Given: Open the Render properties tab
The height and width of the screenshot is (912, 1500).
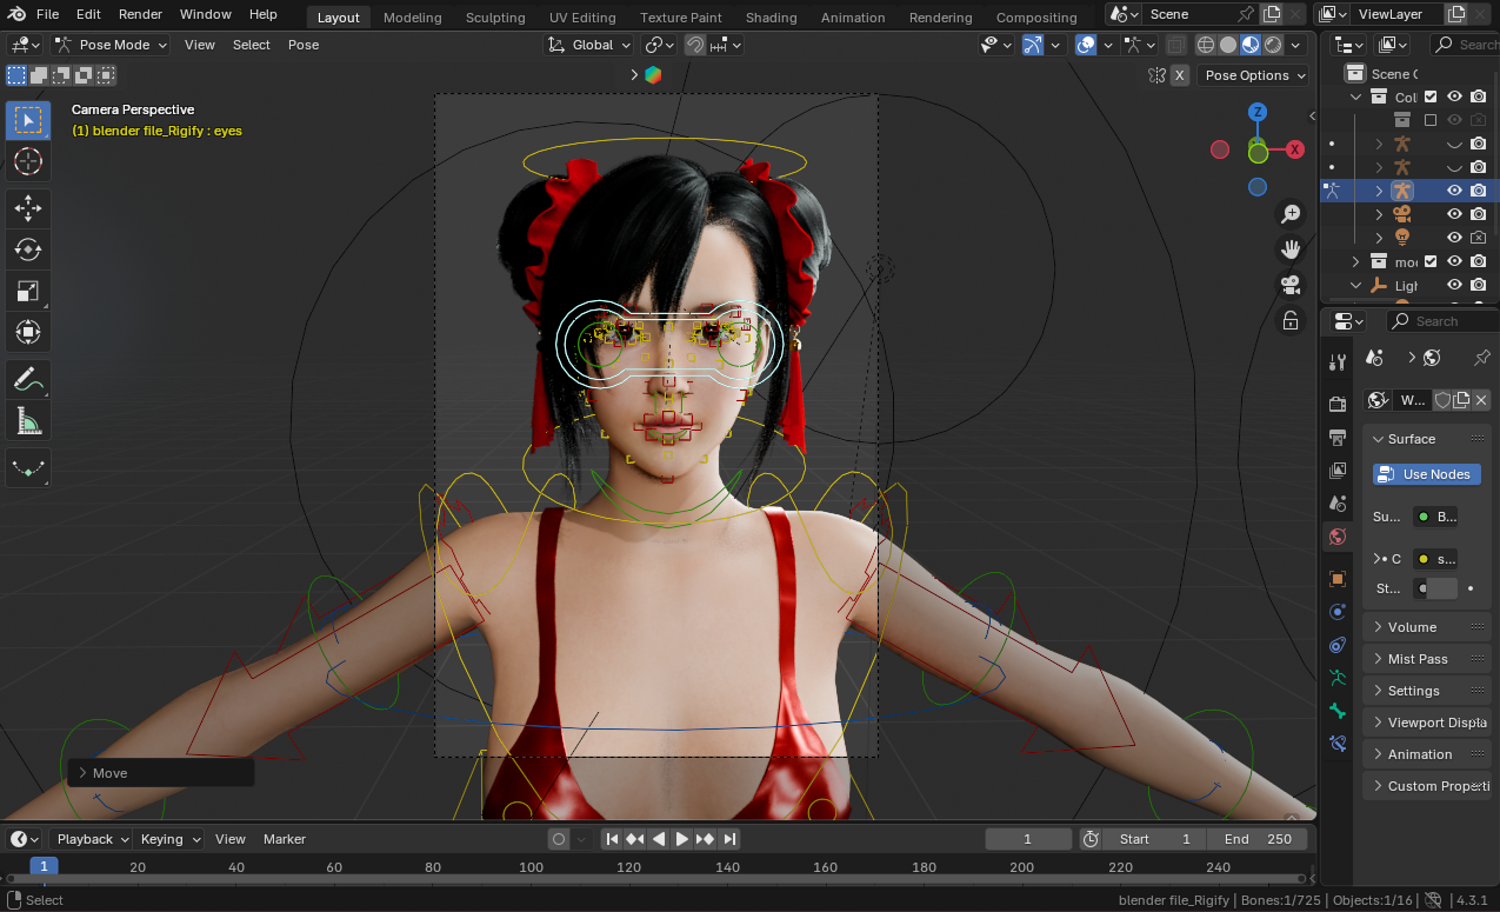Looking at the screenshot, I should coord(1337,404).
